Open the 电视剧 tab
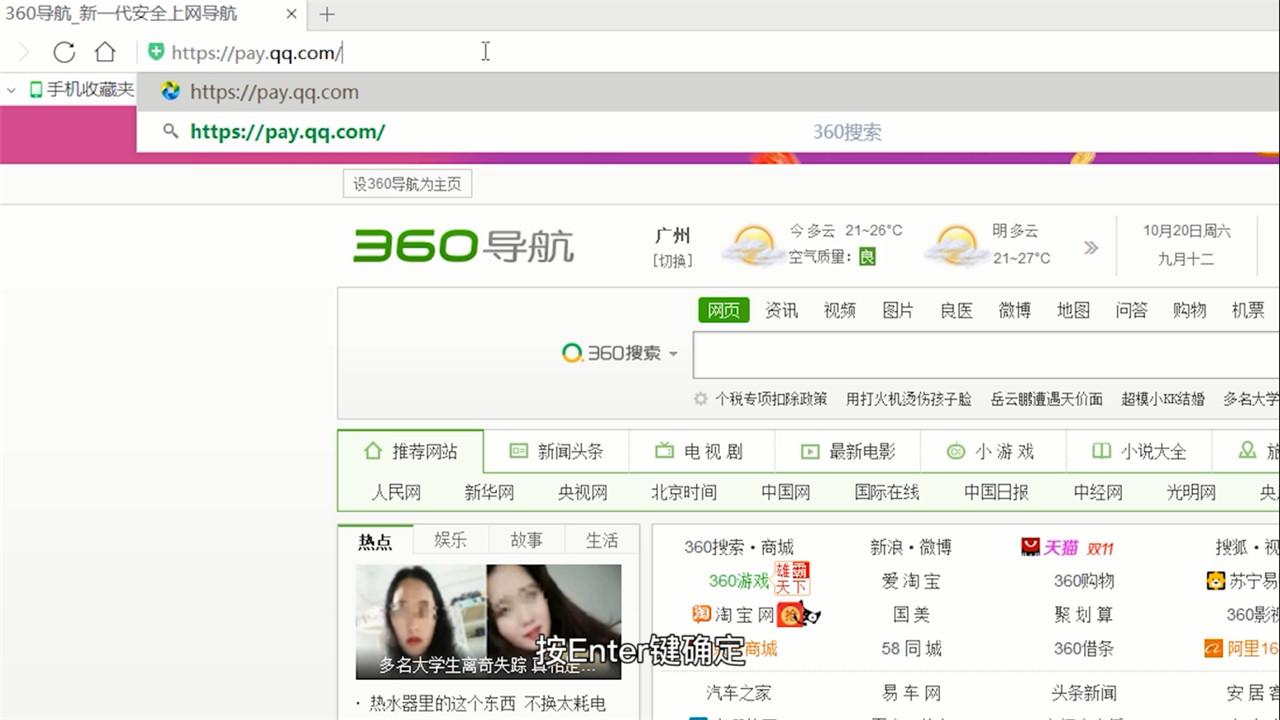Screen dimensions: 1280x720 coord(702,451)
